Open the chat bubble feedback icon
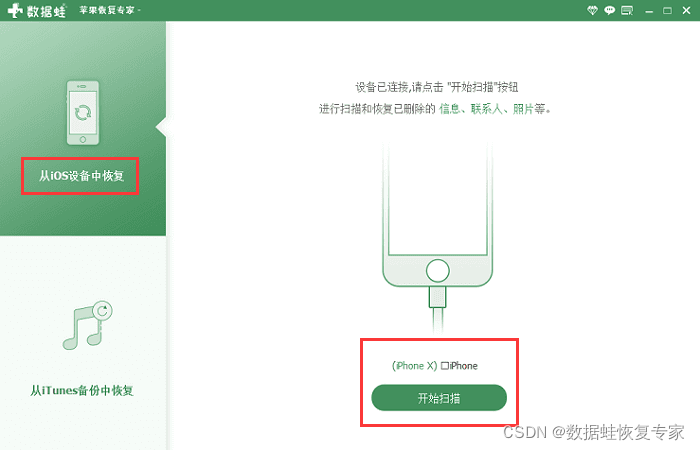Viewport: 700px width, 450px height. [x=609, y=10]
